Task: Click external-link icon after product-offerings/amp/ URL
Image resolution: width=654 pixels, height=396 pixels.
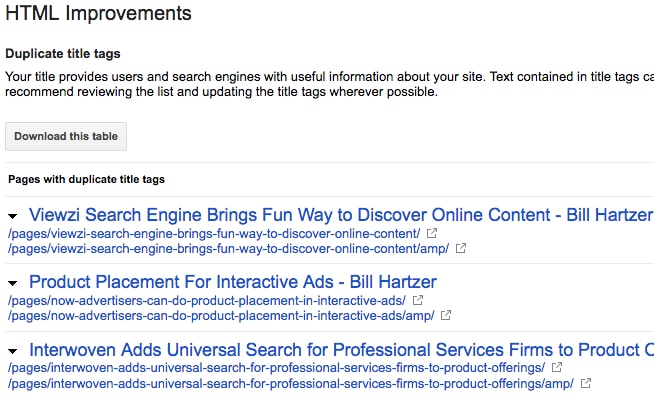Action: click(586, 383)
